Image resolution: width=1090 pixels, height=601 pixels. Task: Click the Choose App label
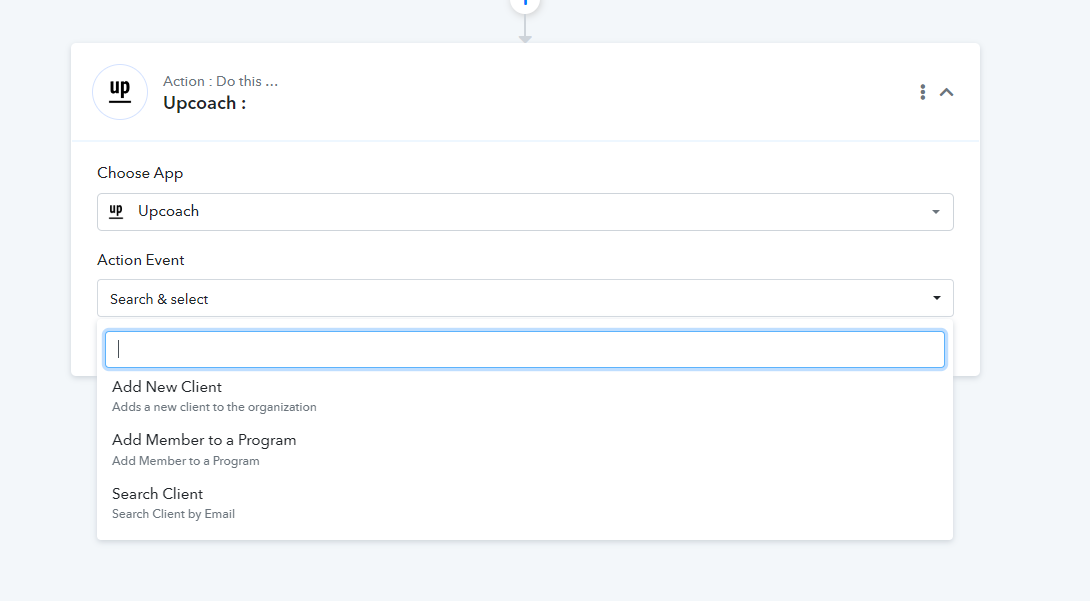pos(140,173)
